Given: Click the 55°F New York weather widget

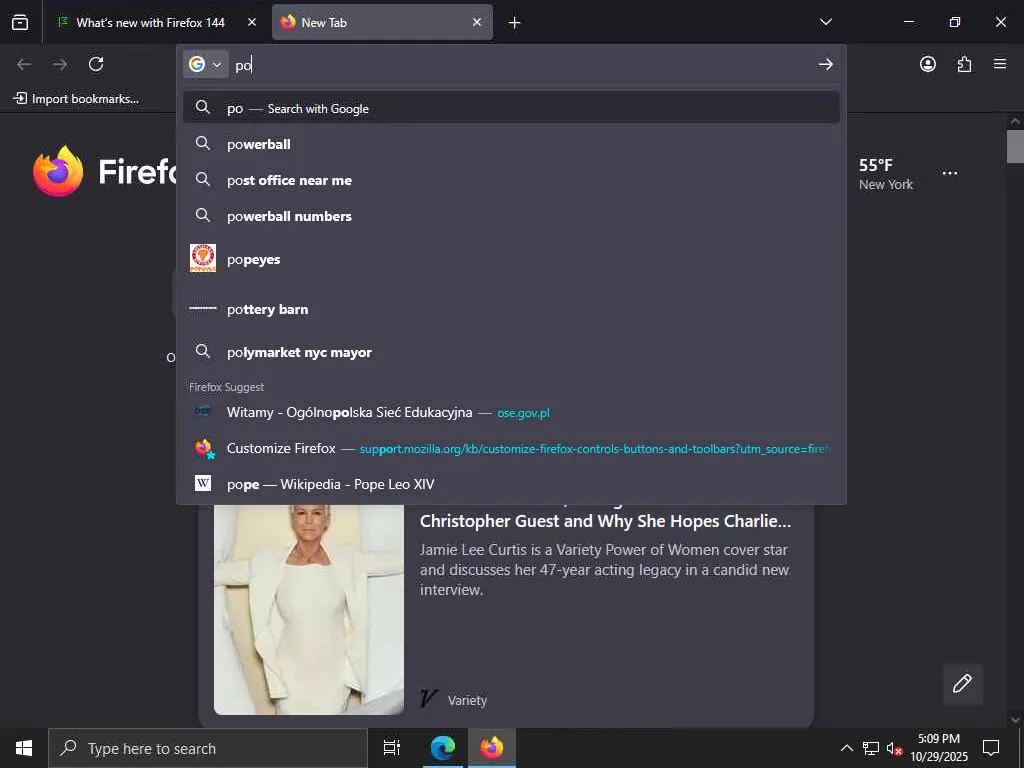Looking at the screenshot, I should tap(886, 174).
